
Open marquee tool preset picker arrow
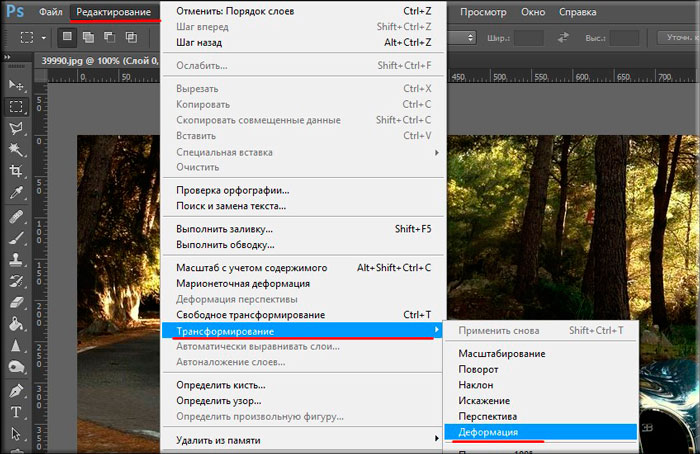pos(43,38)
